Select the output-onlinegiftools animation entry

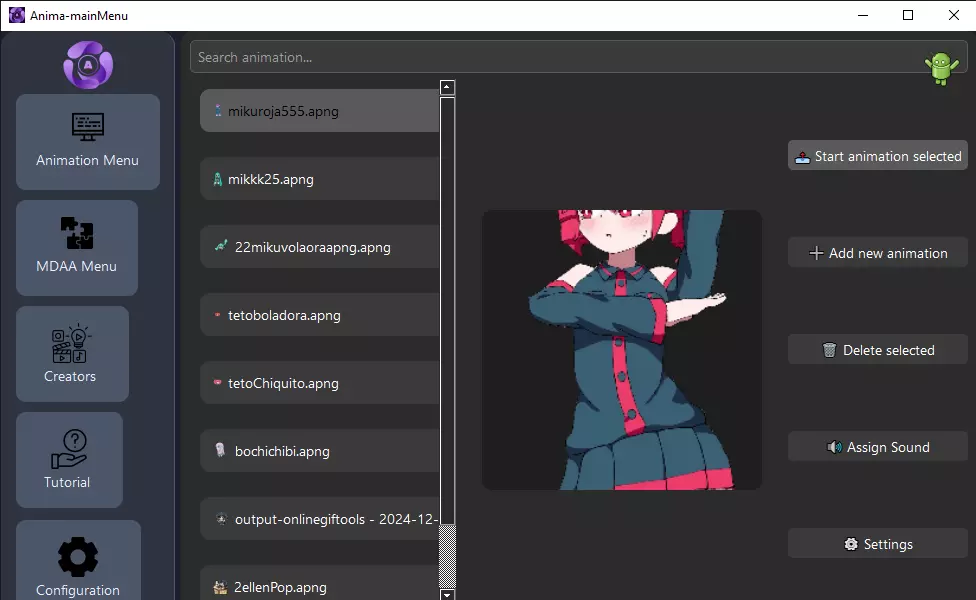coord(319,519)
